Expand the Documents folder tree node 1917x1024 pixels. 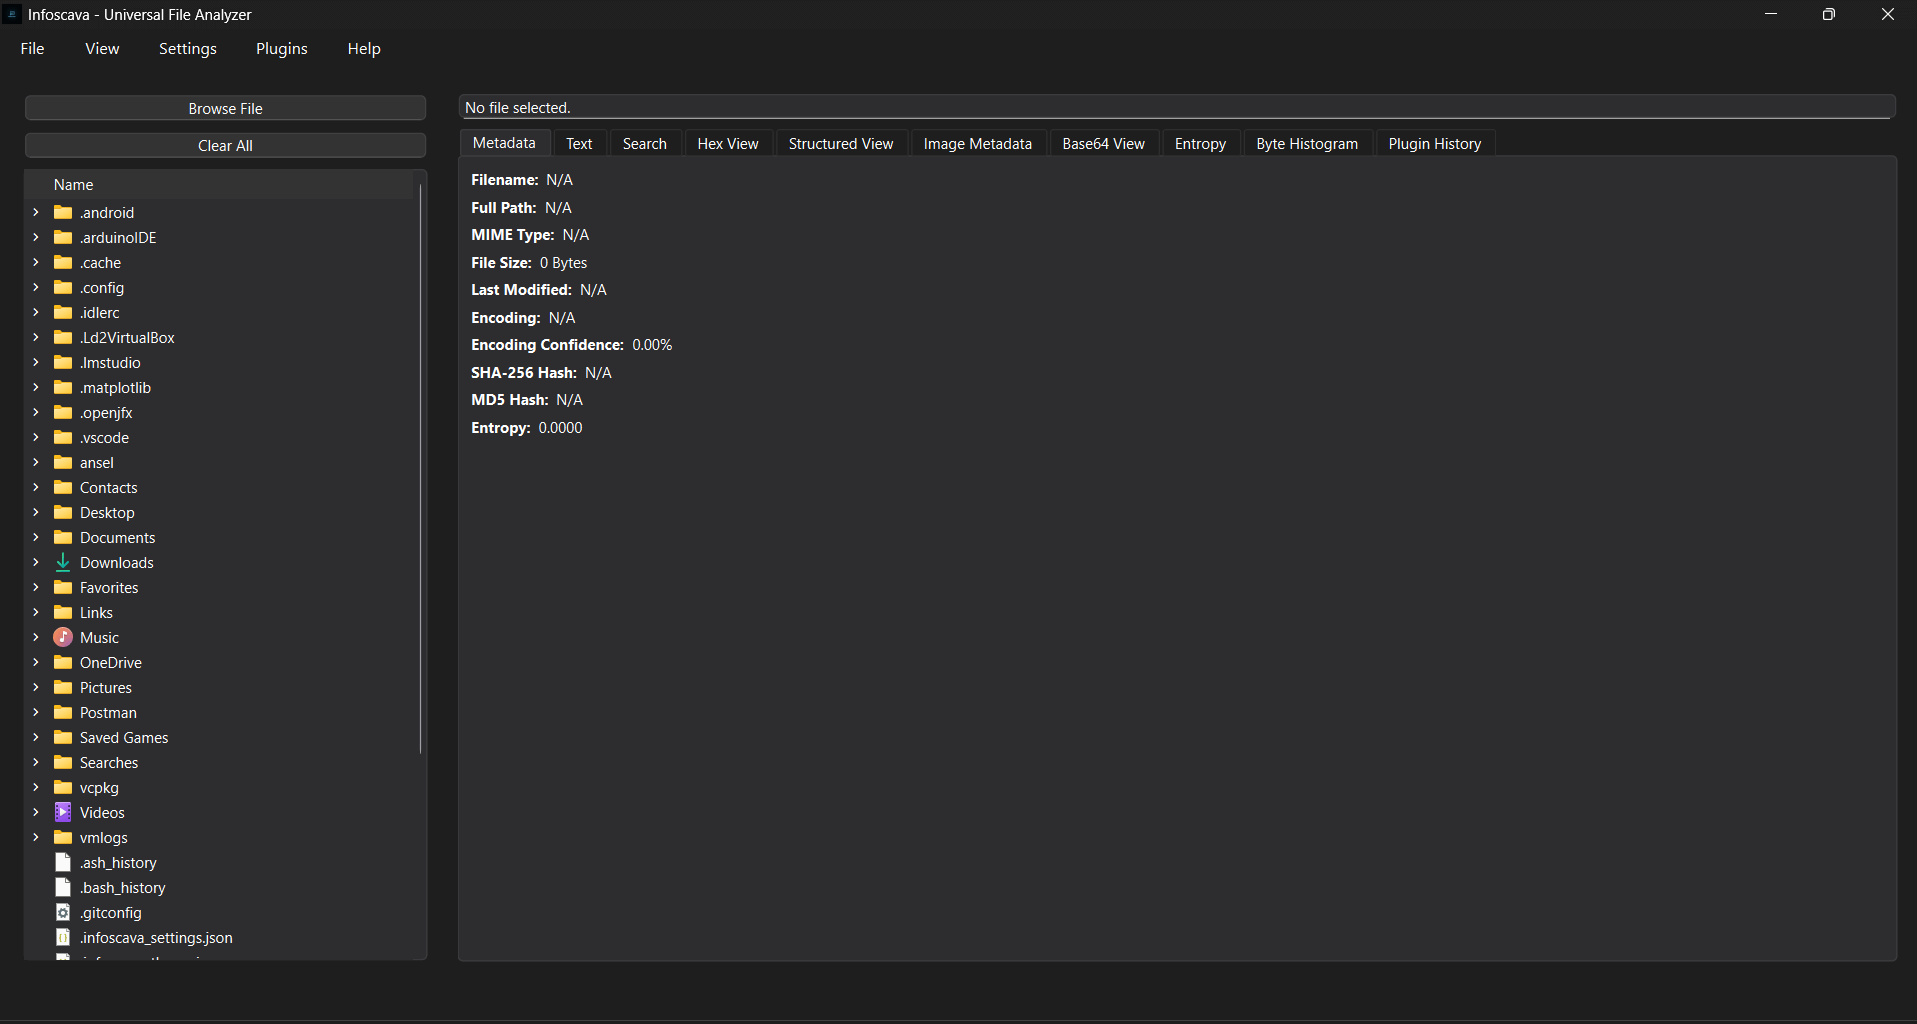coord(36,537)
